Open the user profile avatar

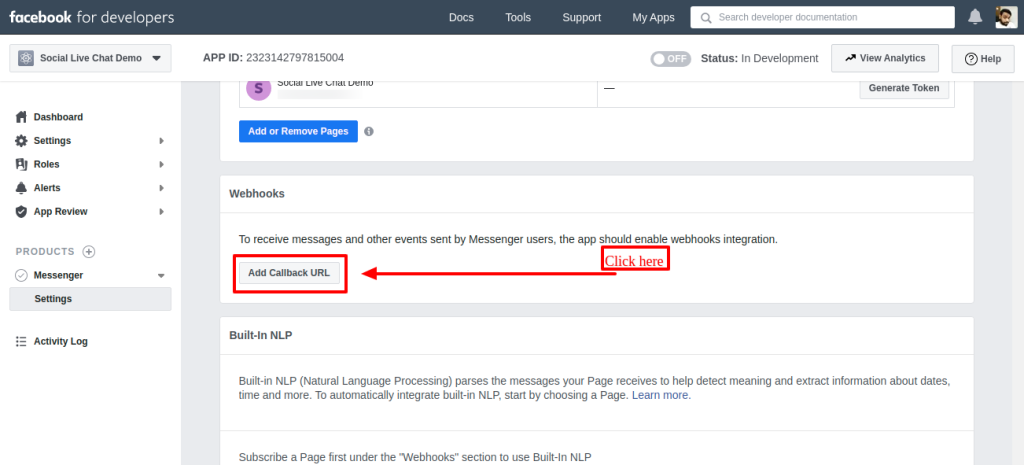[x=1006, y=18]
